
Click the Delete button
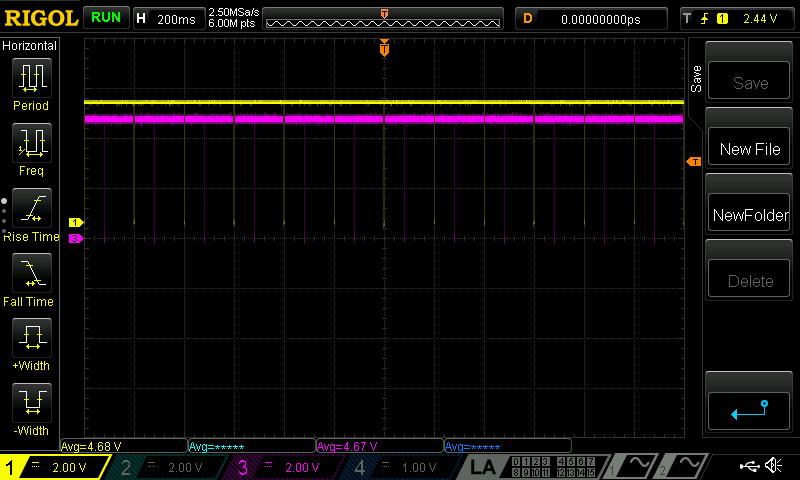tap(749, 279)
